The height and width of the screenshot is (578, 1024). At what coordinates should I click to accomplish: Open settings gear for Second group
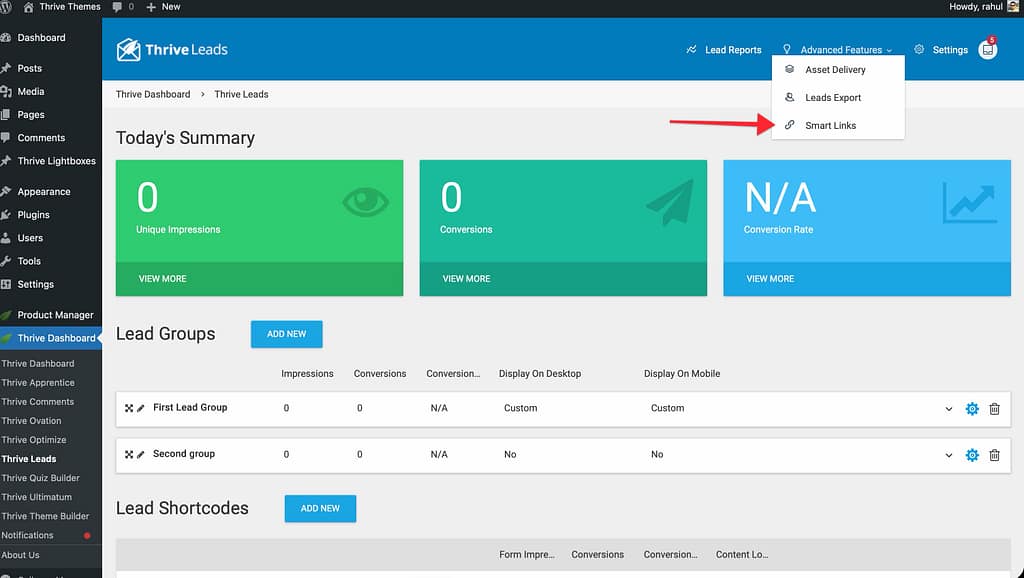(x=971, y=455)
